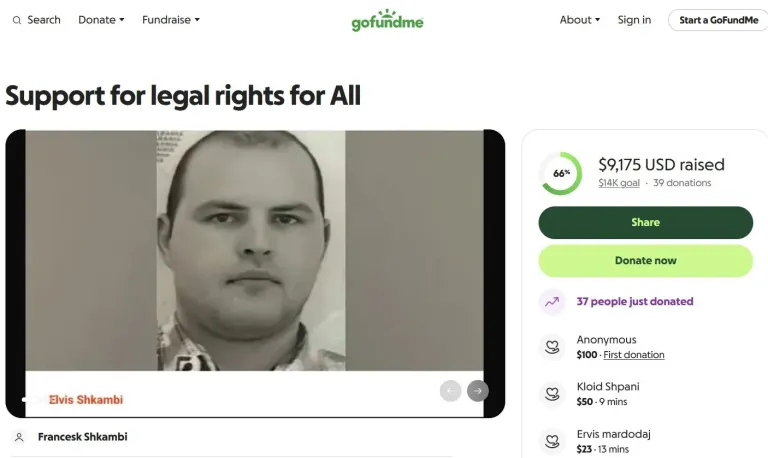Click the heart-hand icon beside Ervis mardodaj

tap(552, 441)
